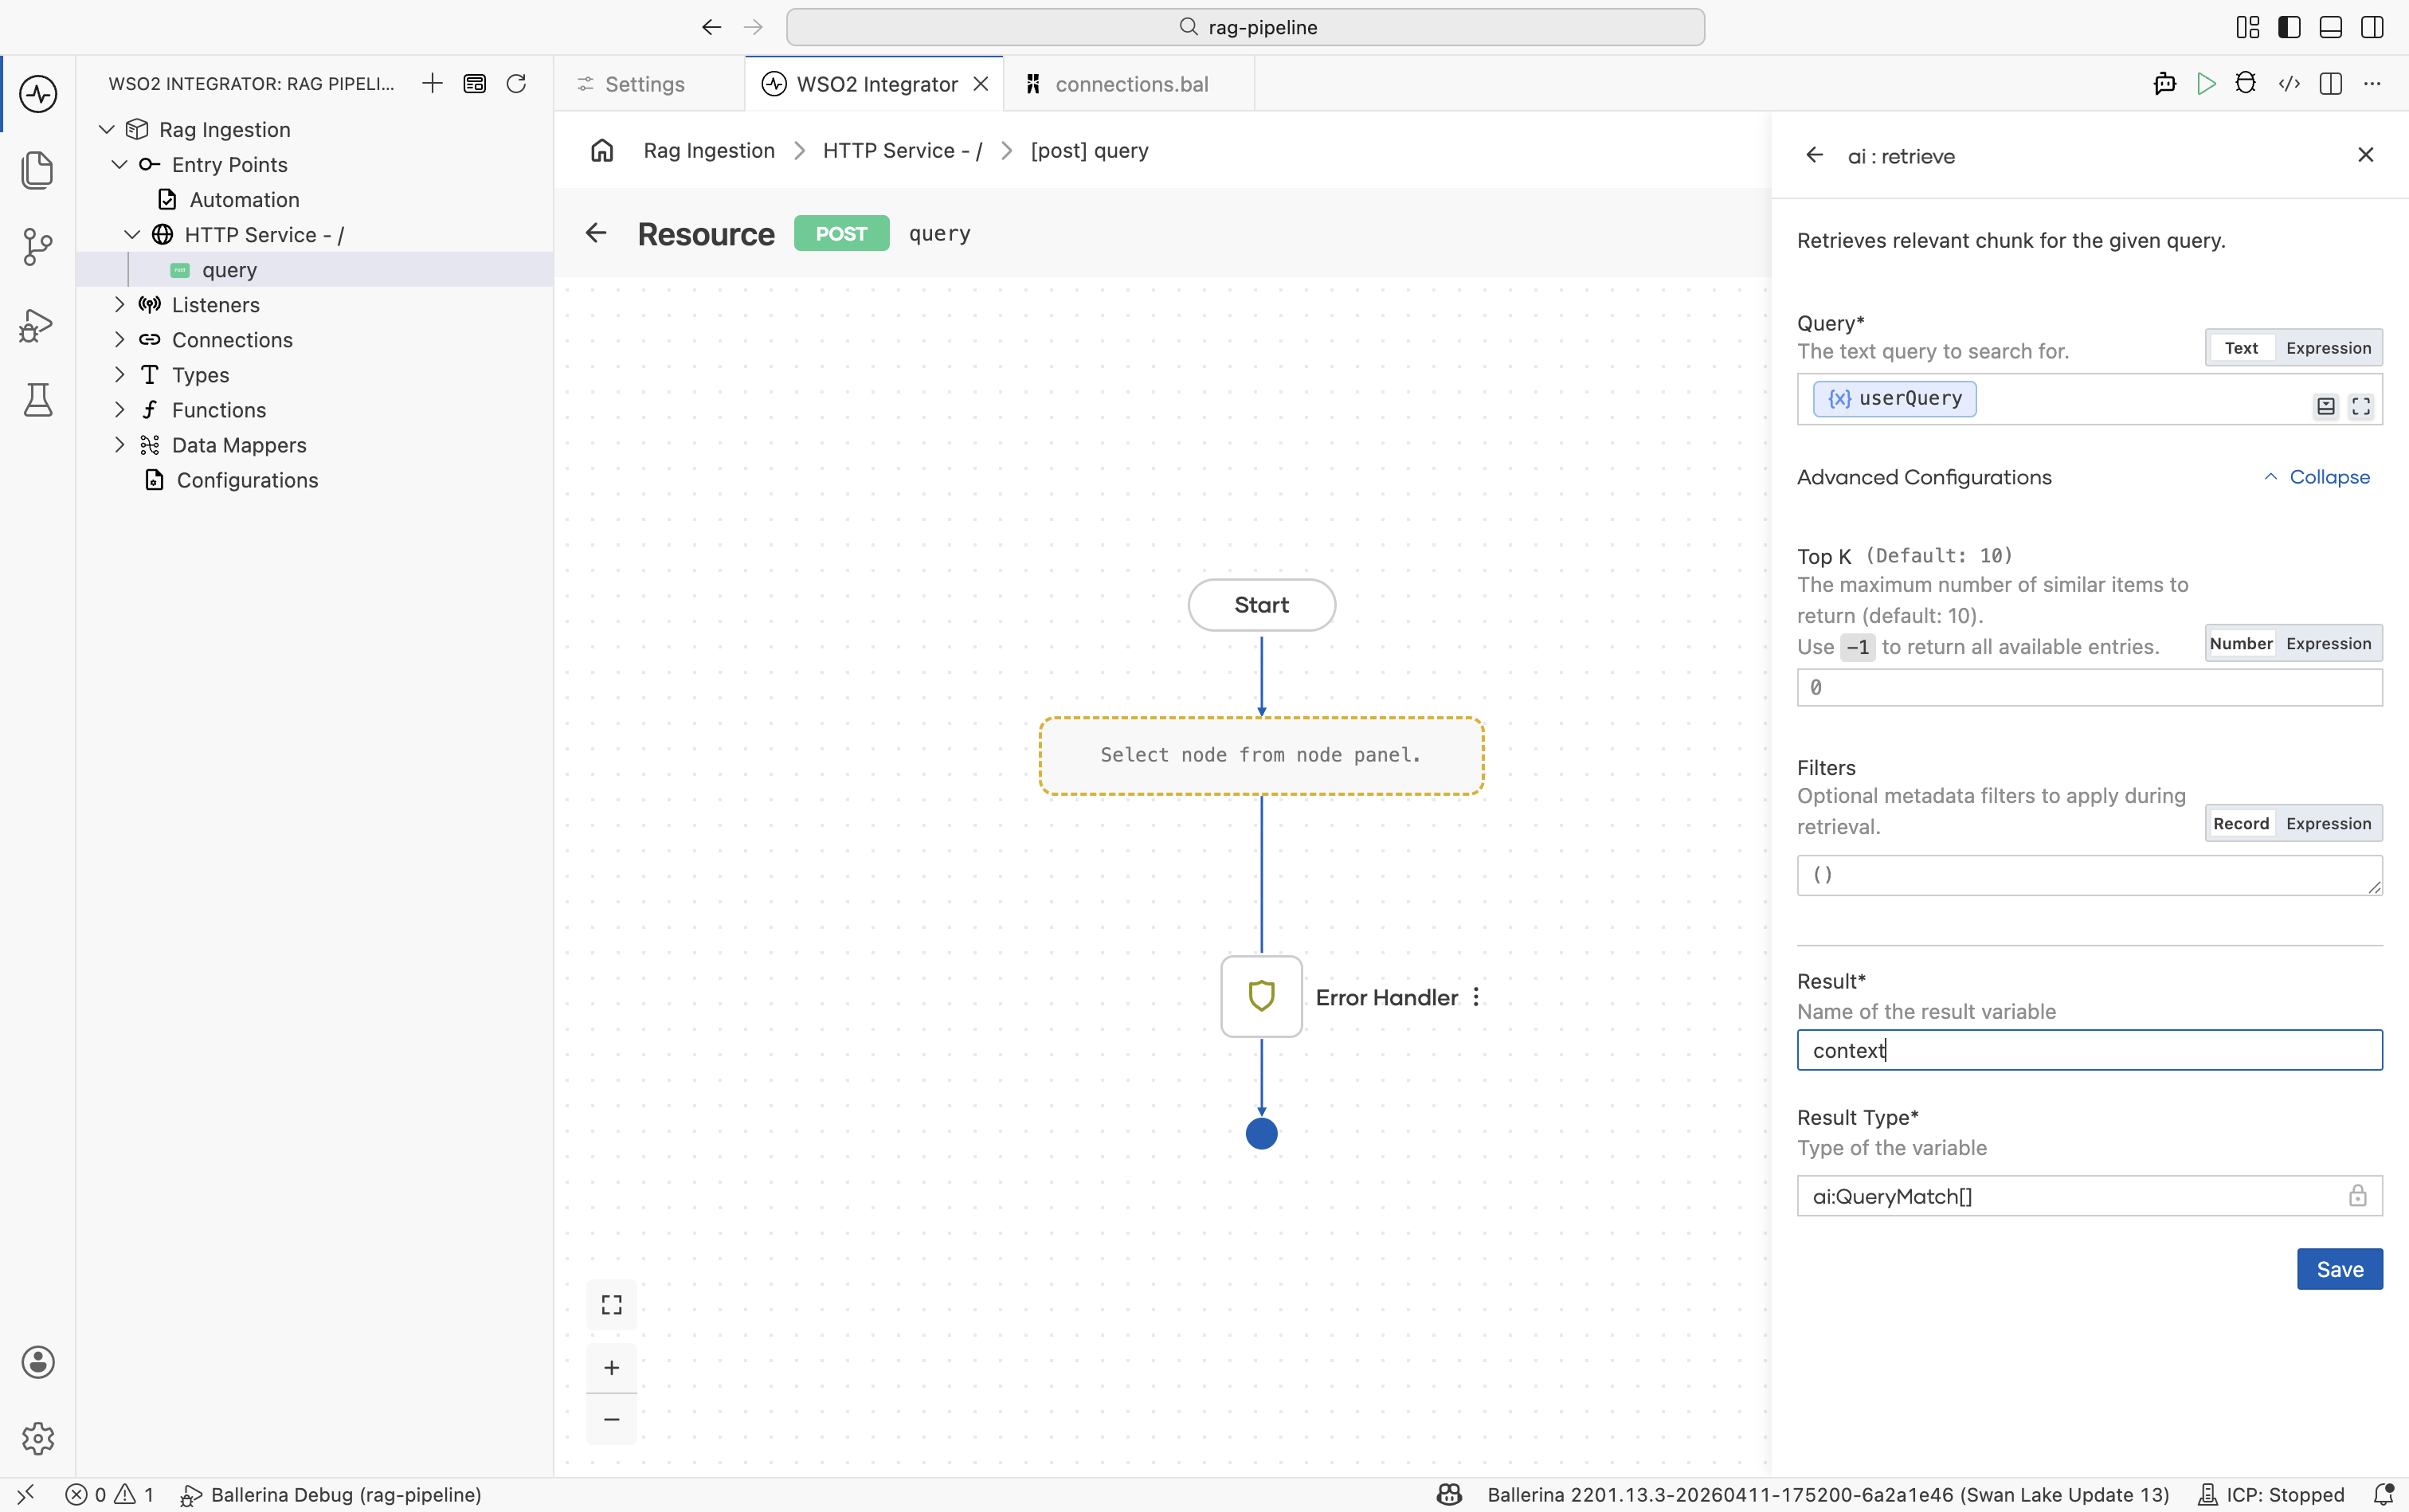Viewport: 2409px width, 1512px height.
Task: Click fit to screen icon on canvas
Action: click(612, 1305)
